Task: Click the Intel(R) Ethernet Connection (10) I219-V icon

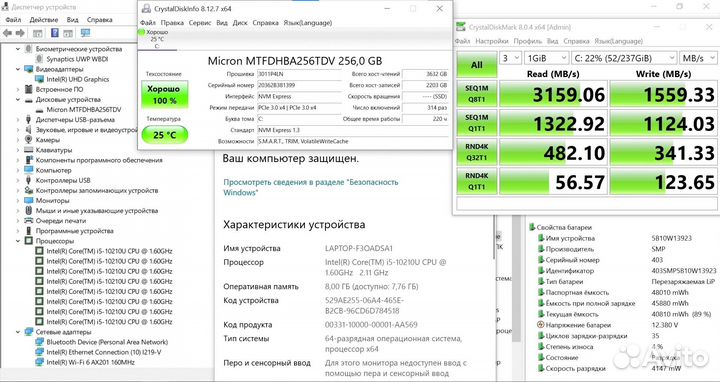Action: (40, 352)
